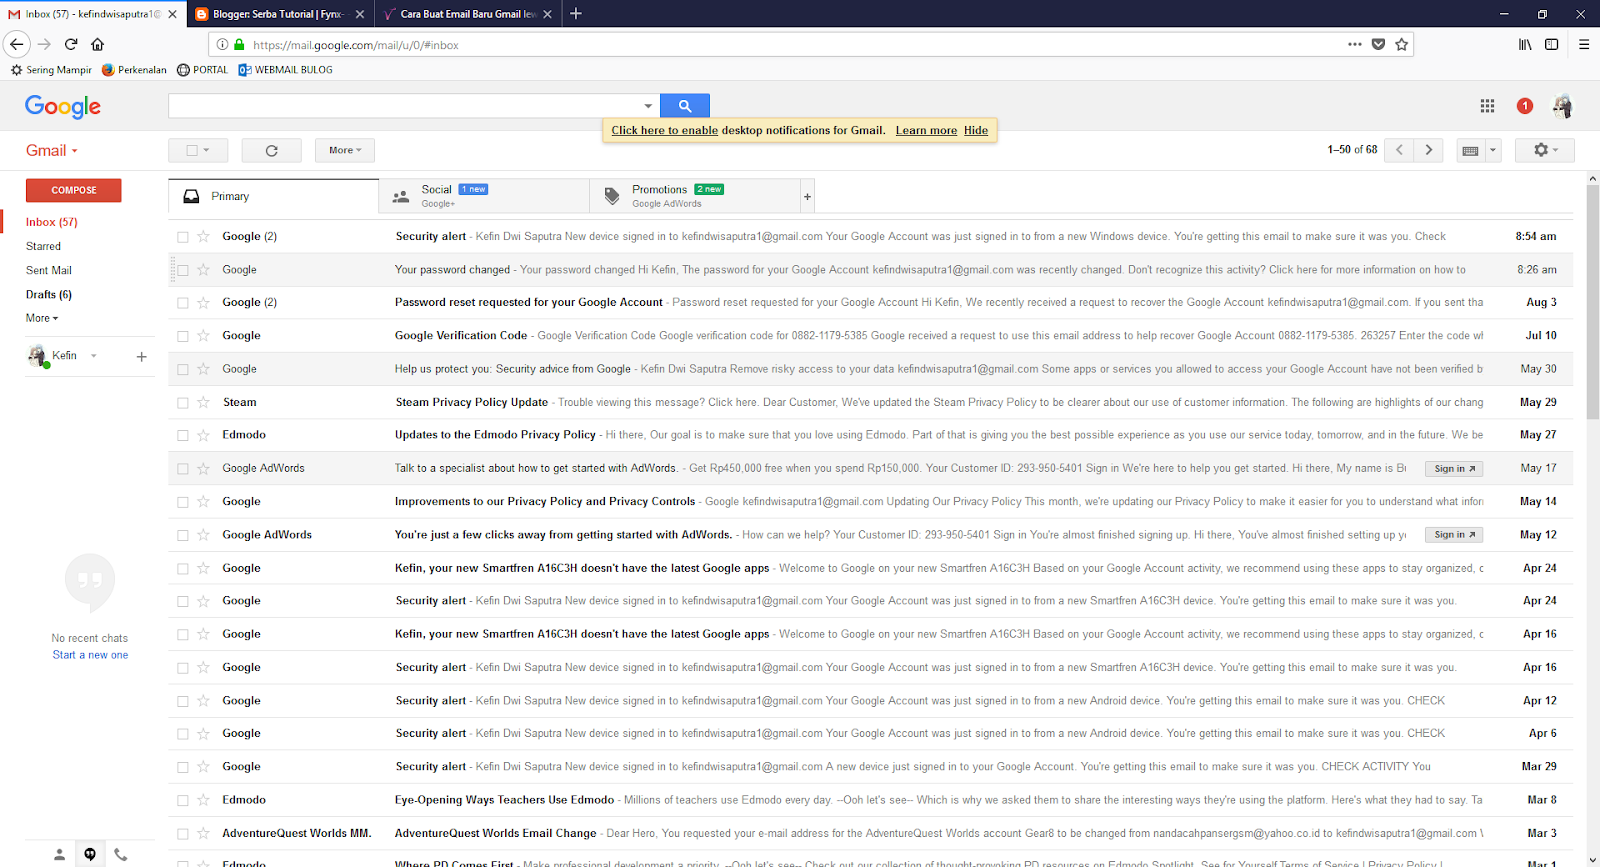Reload page with the browser reload button

[x=71, y=44]
